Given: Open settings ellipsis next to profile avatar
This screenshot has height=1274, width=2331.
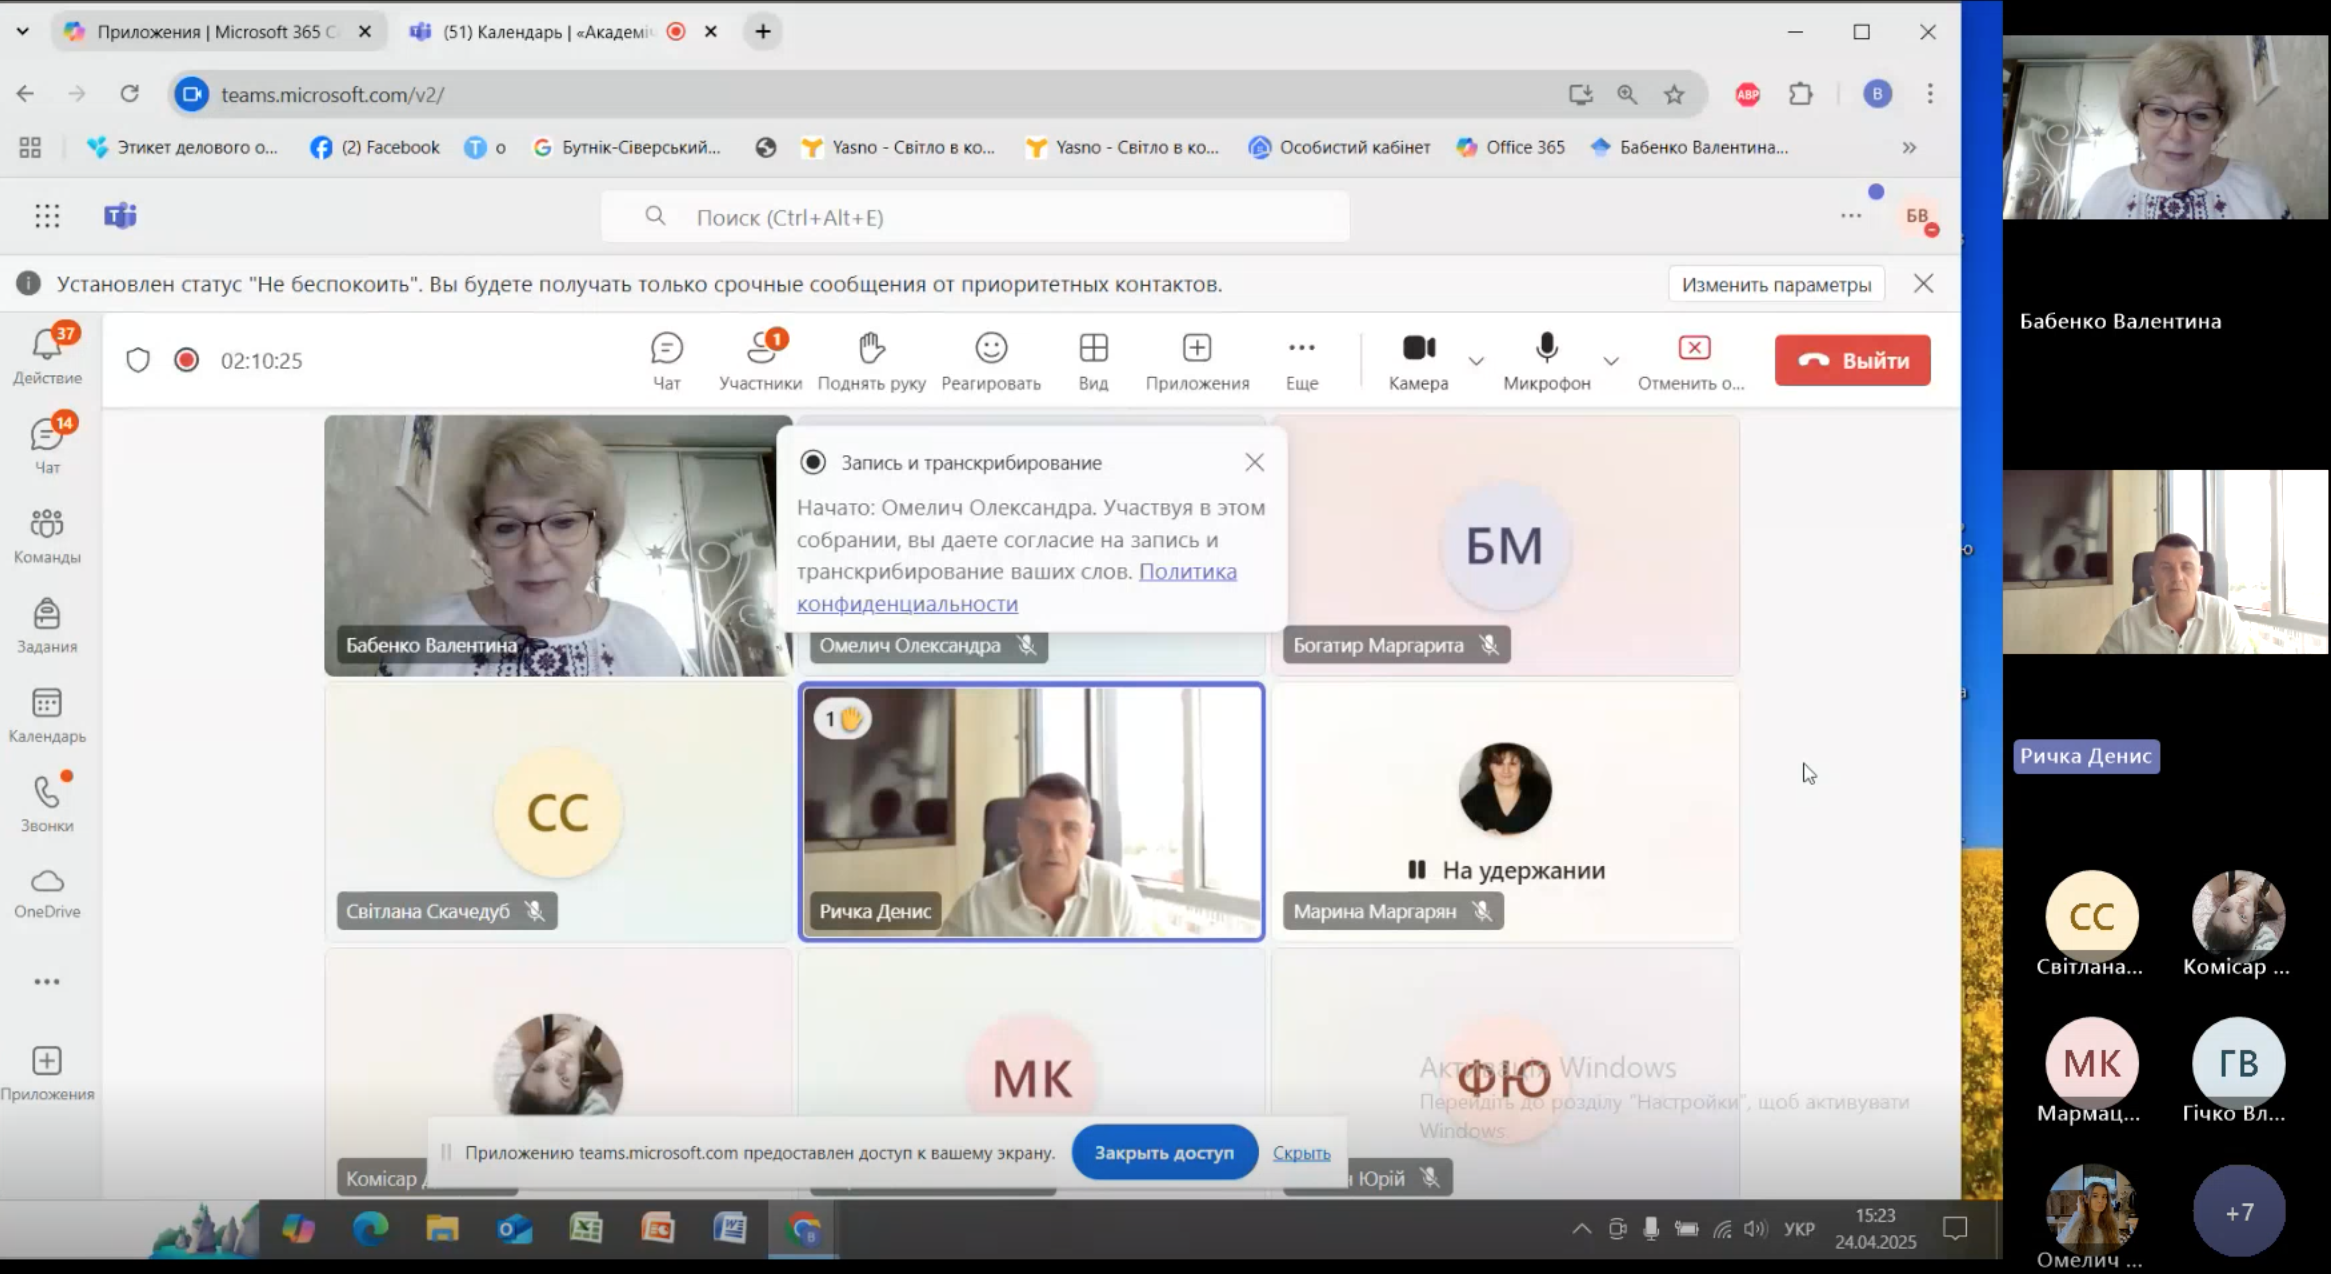Looking at the screenshot, I should tap(1851, 216).
